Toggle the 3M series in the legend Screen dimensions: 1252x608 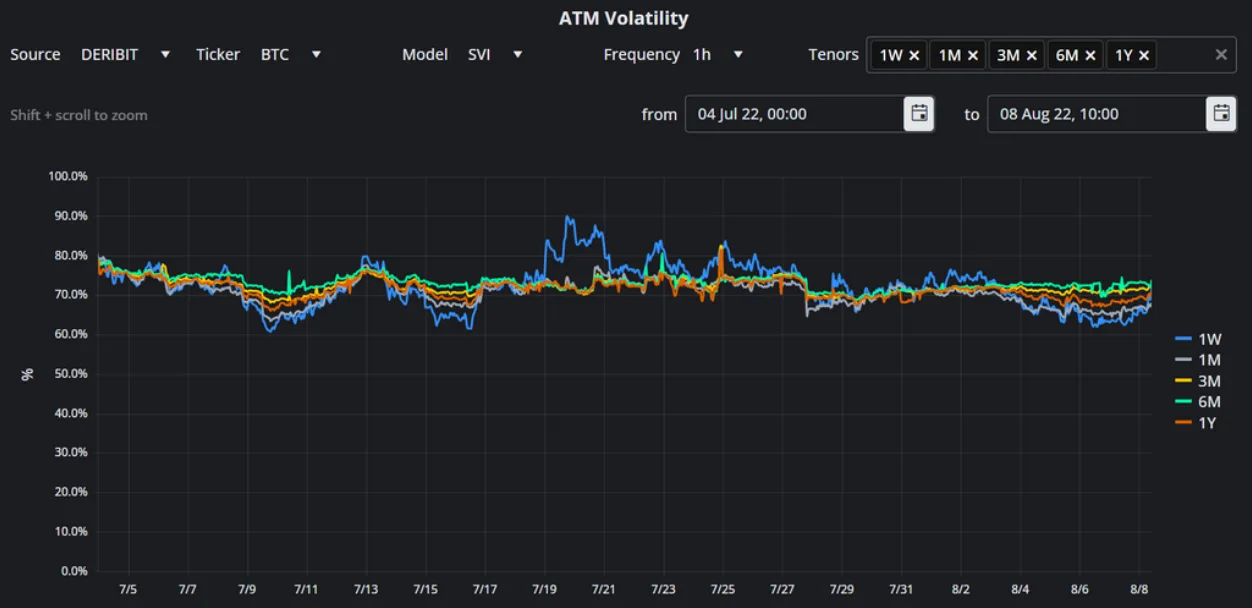(x=1197, y=381)
